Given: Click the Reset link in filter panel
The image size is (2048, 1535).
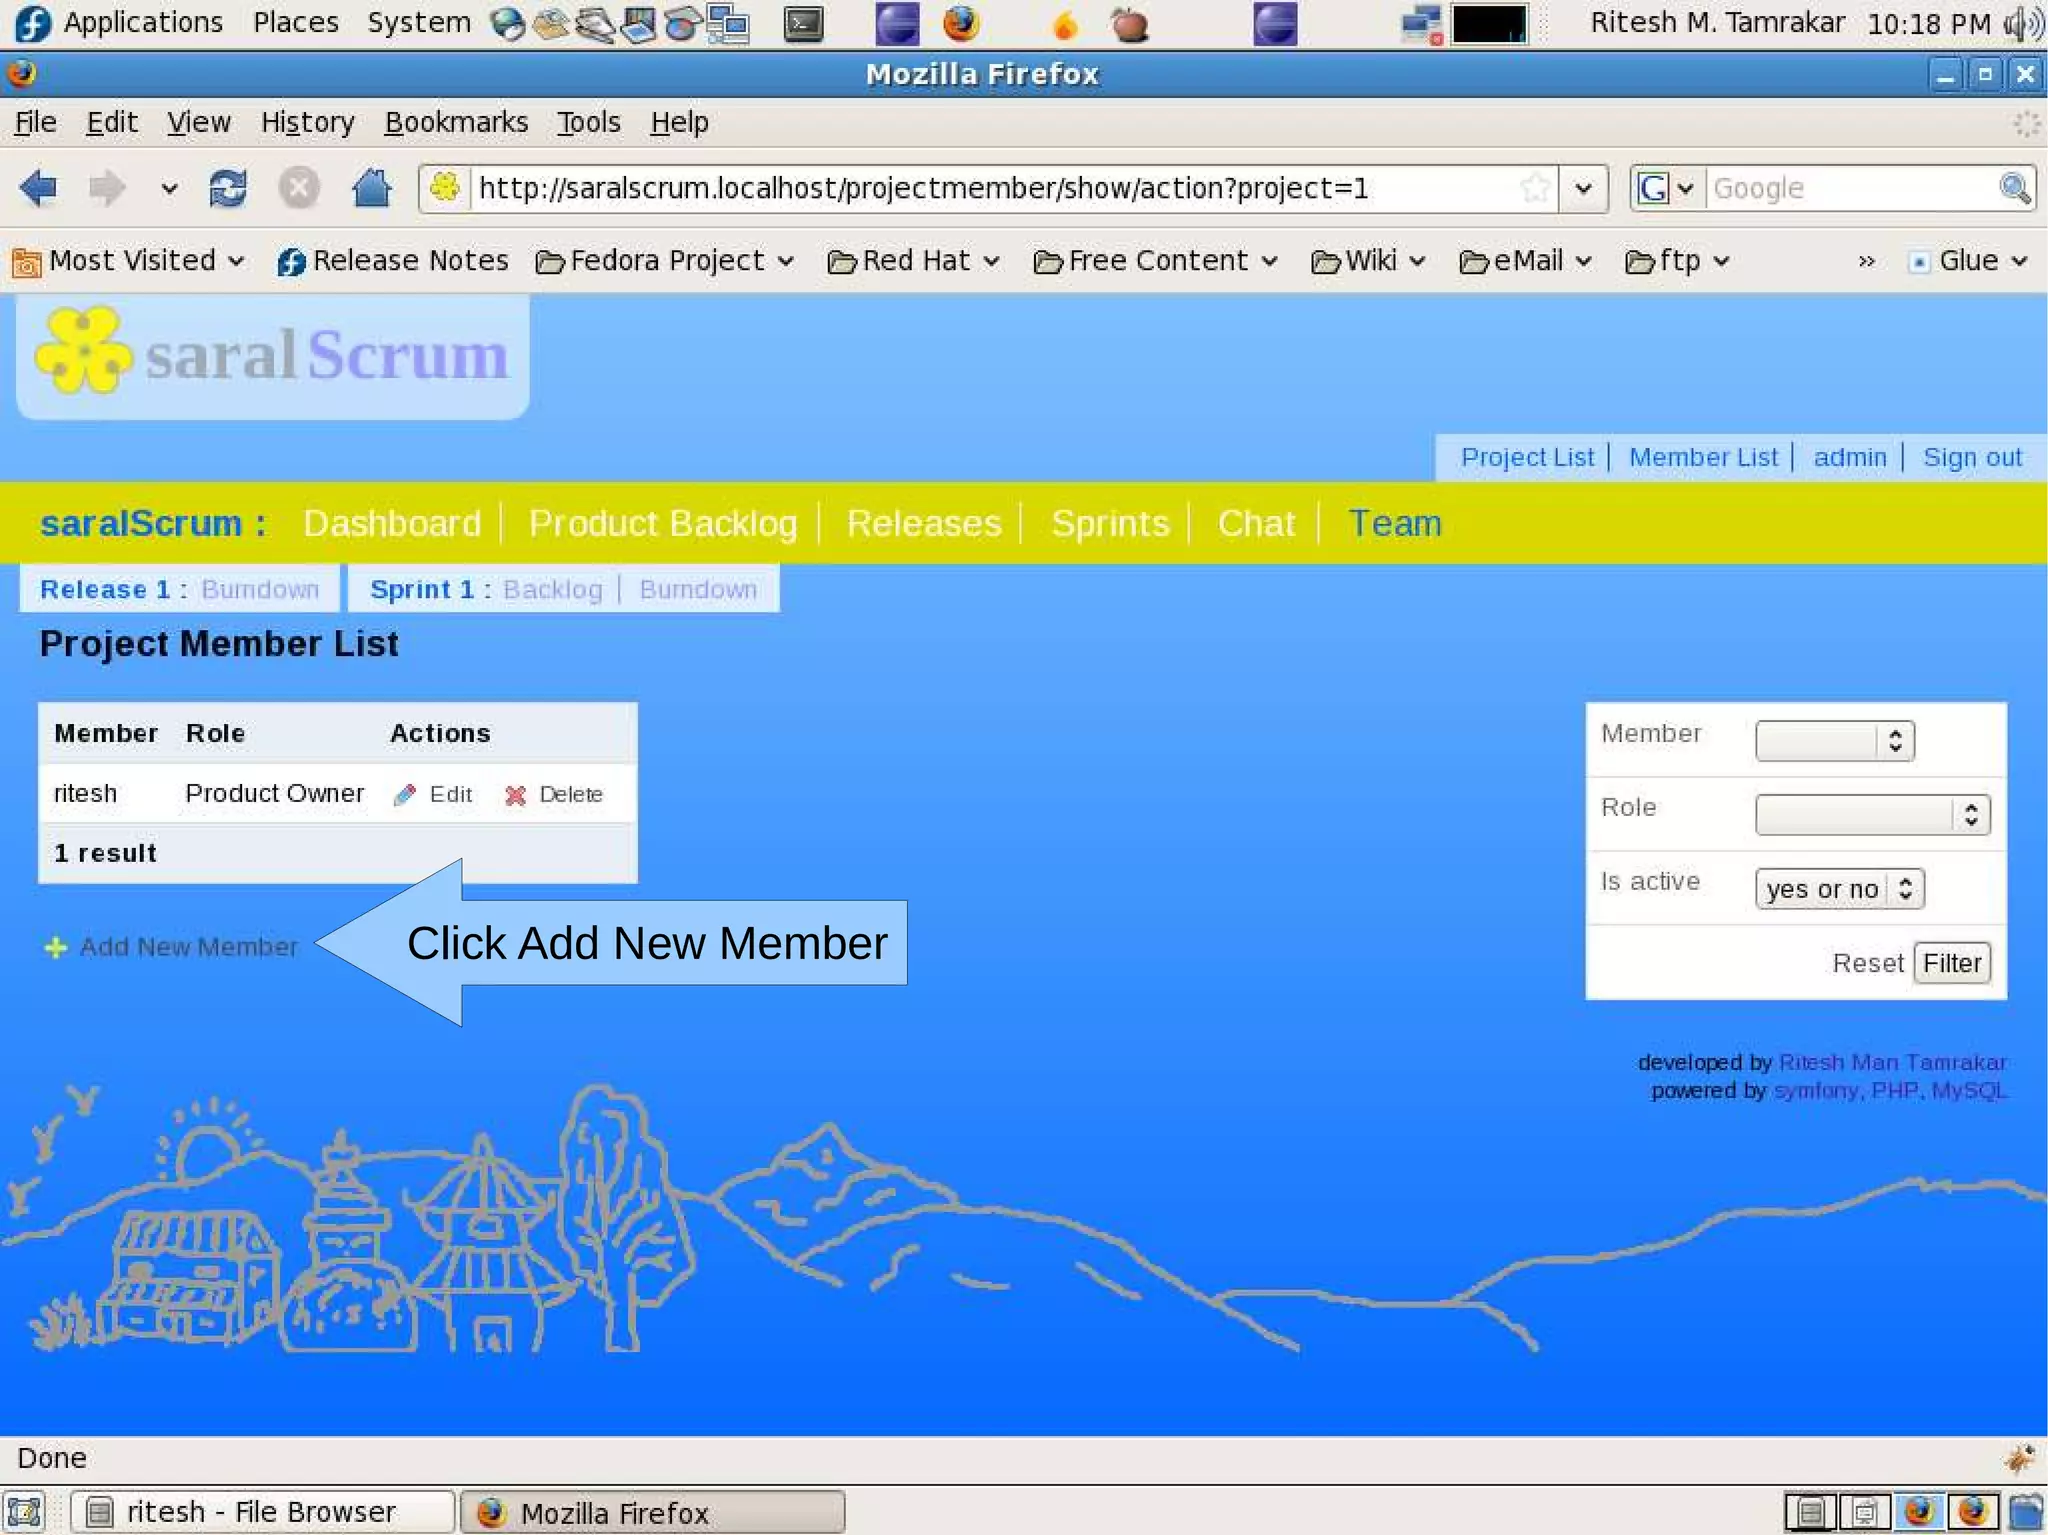Looking at the screenshot, I should pyautogui.click(x=1867, y=963).
